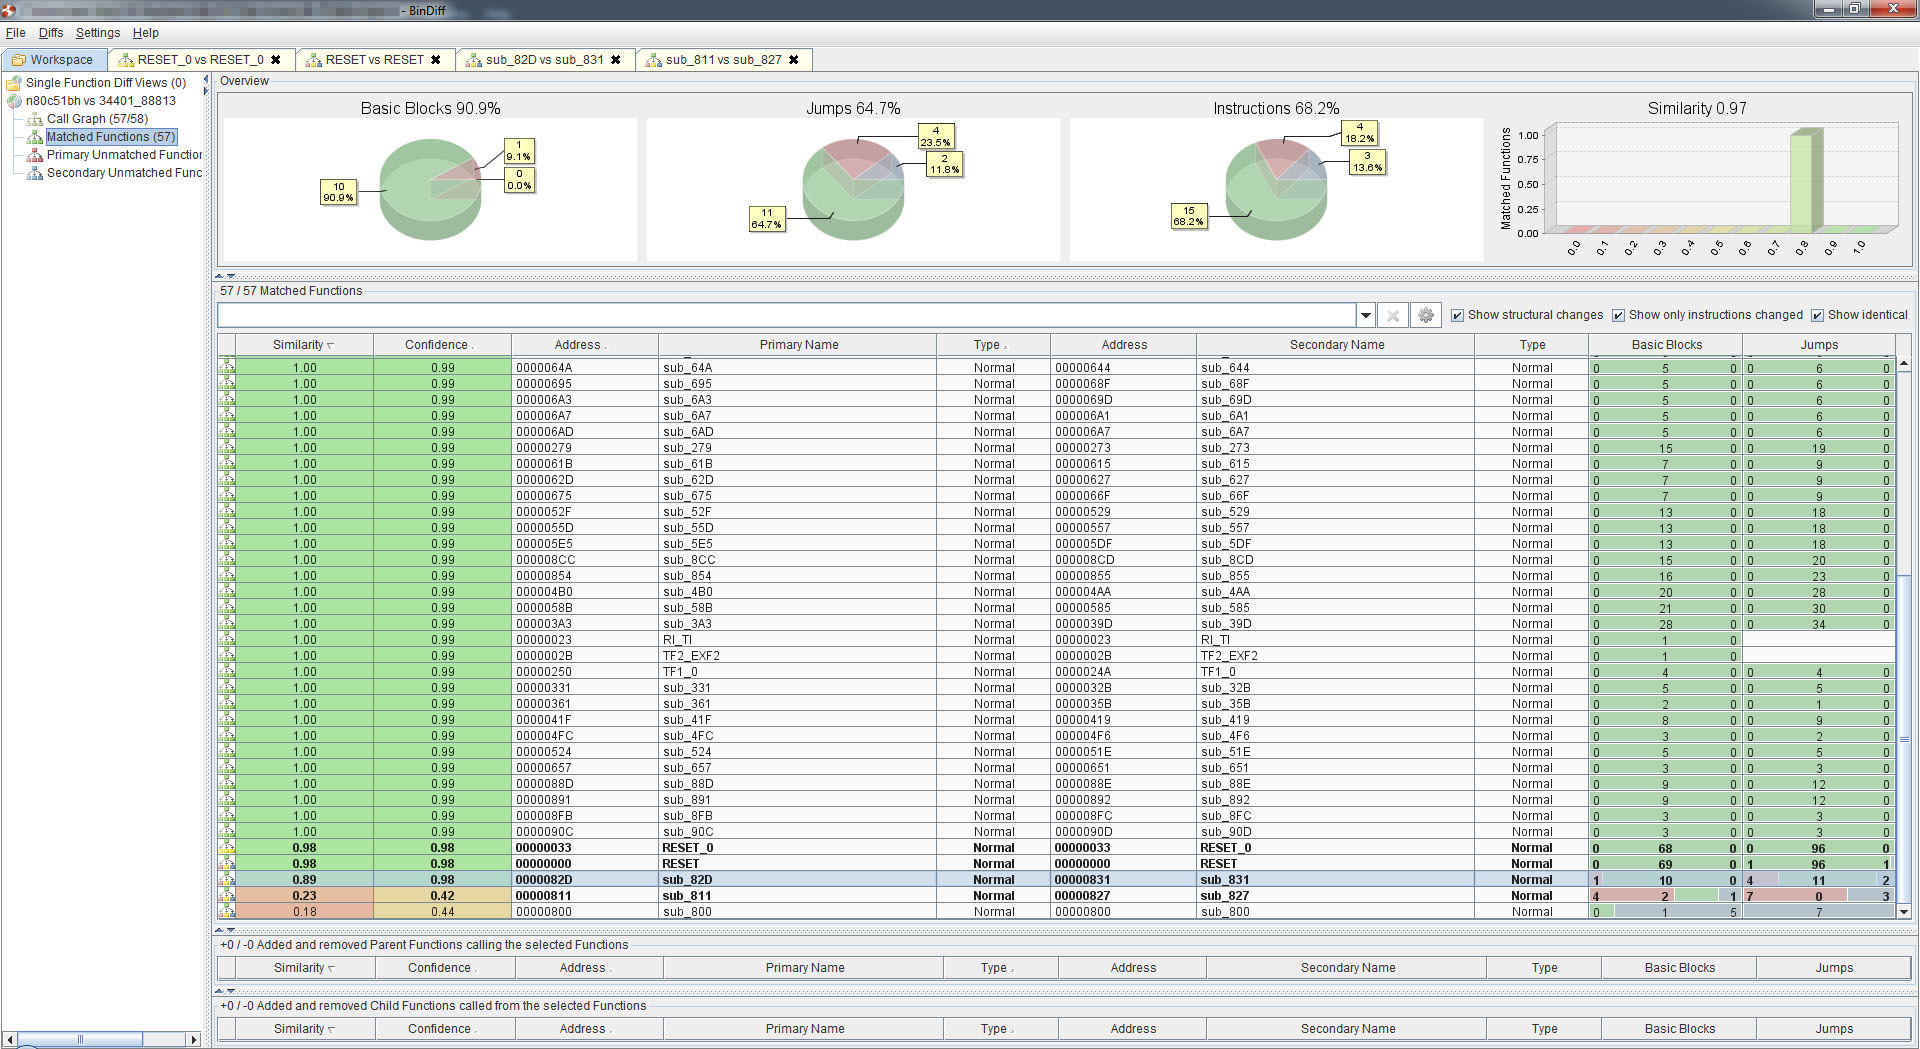The height and width of the screenshot is (1049, 1920).
Task: Open the Settings menu
Action: (x=98, y=33)
